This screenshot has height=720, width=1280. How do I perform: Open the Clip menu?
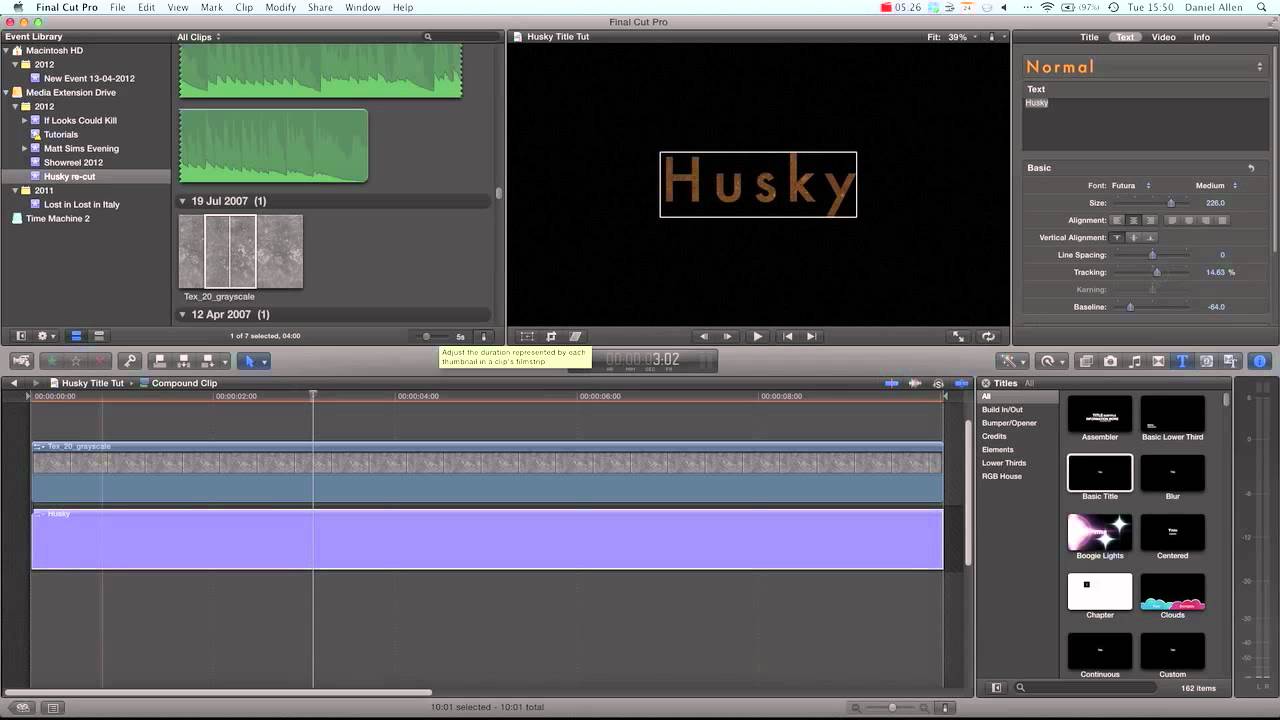[x=244, y=7]
